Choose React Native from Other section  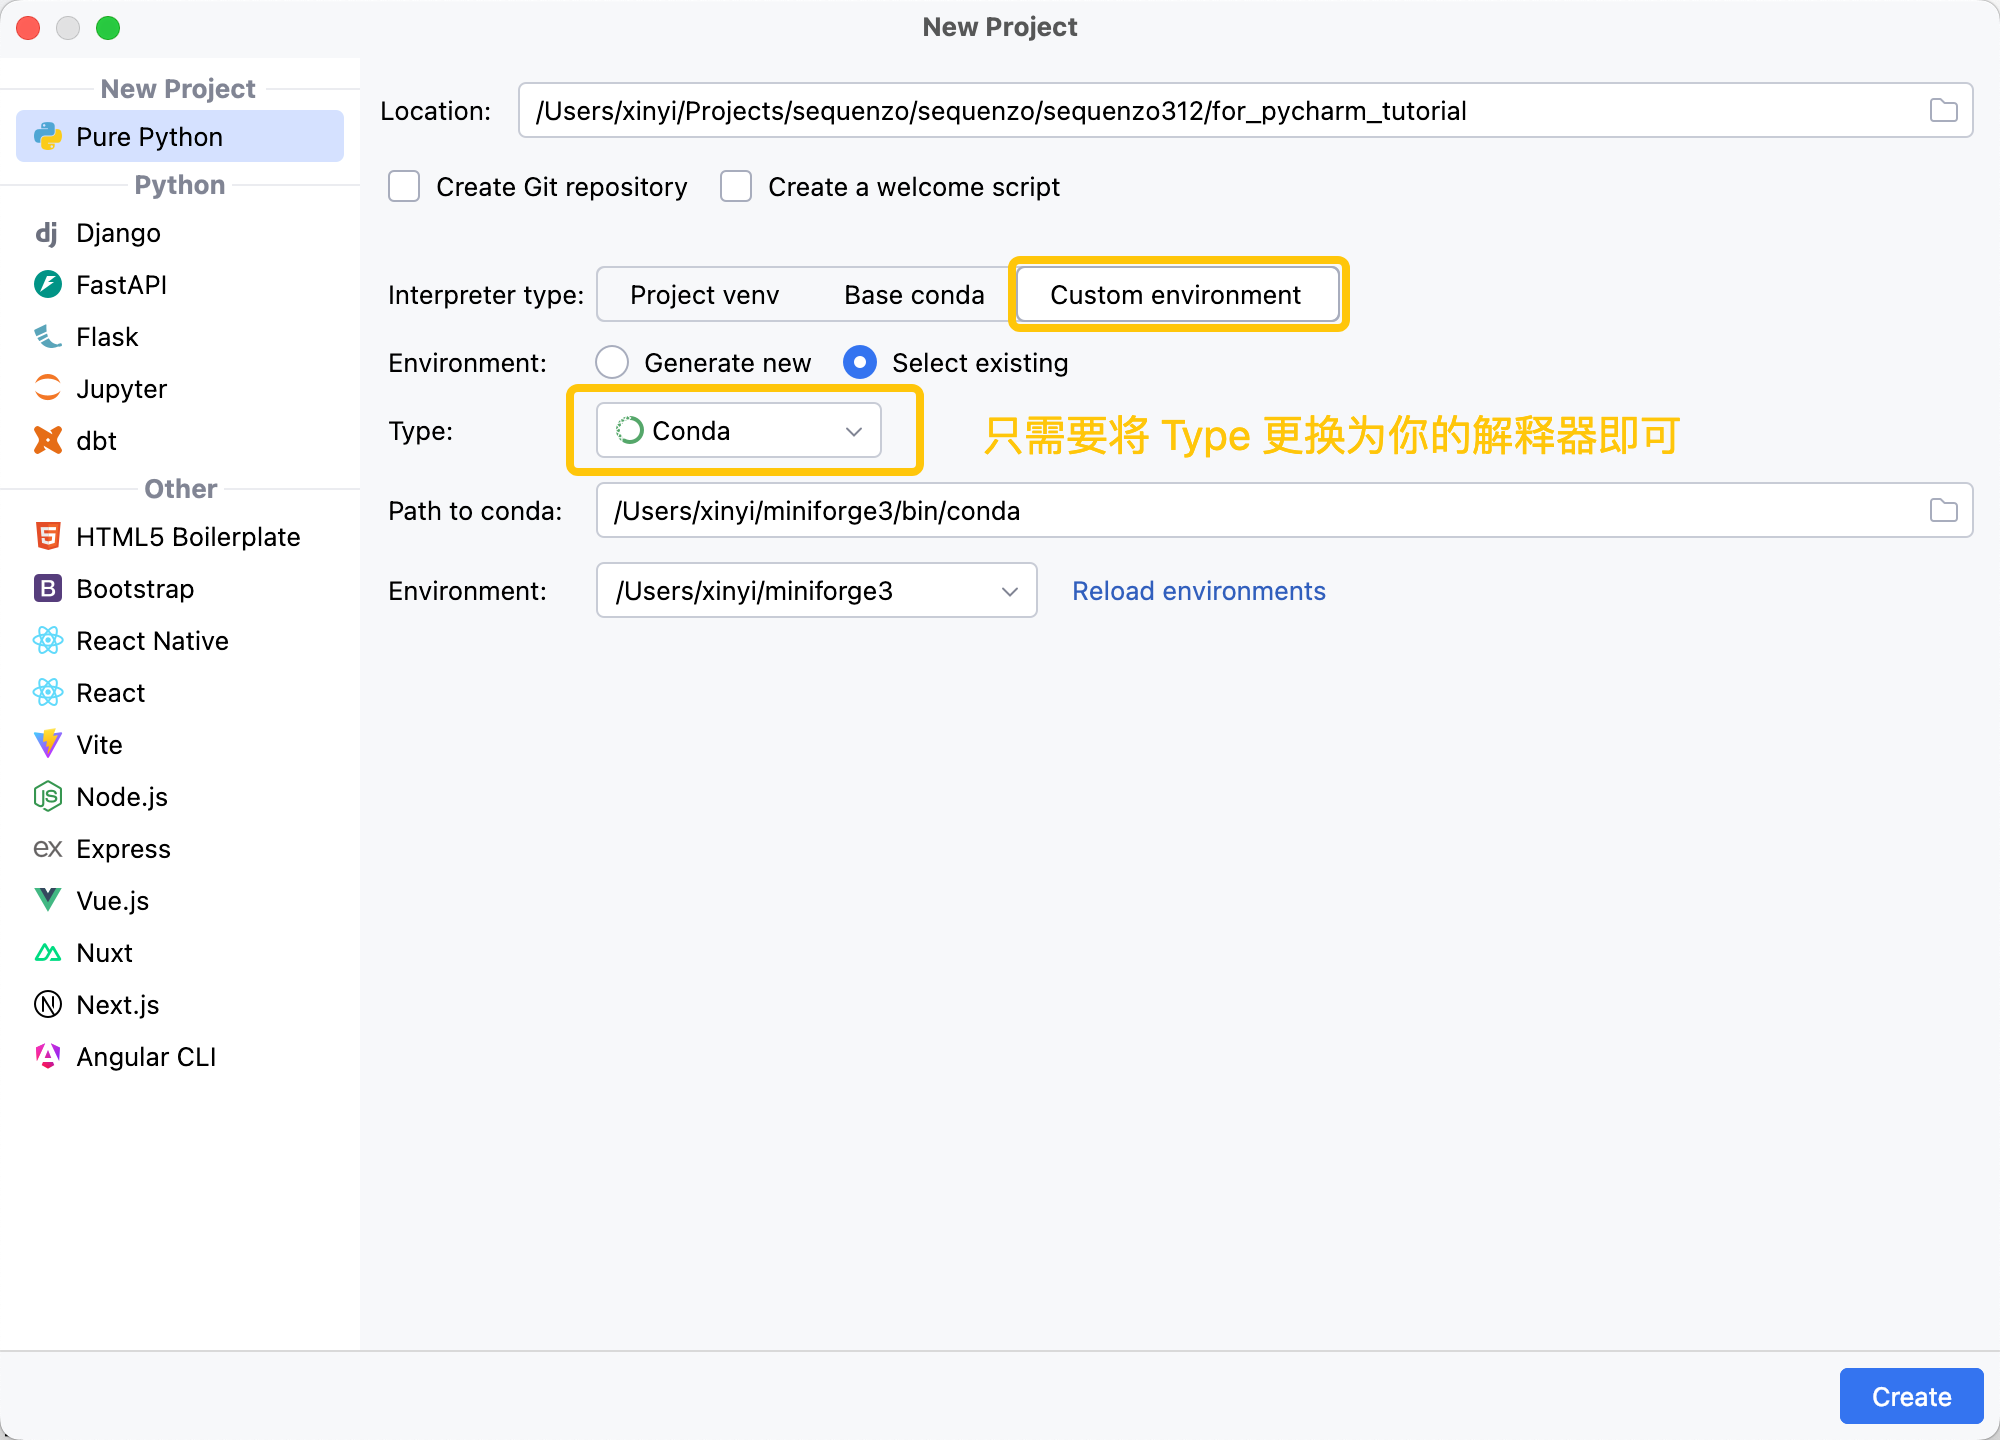[152, 640]
